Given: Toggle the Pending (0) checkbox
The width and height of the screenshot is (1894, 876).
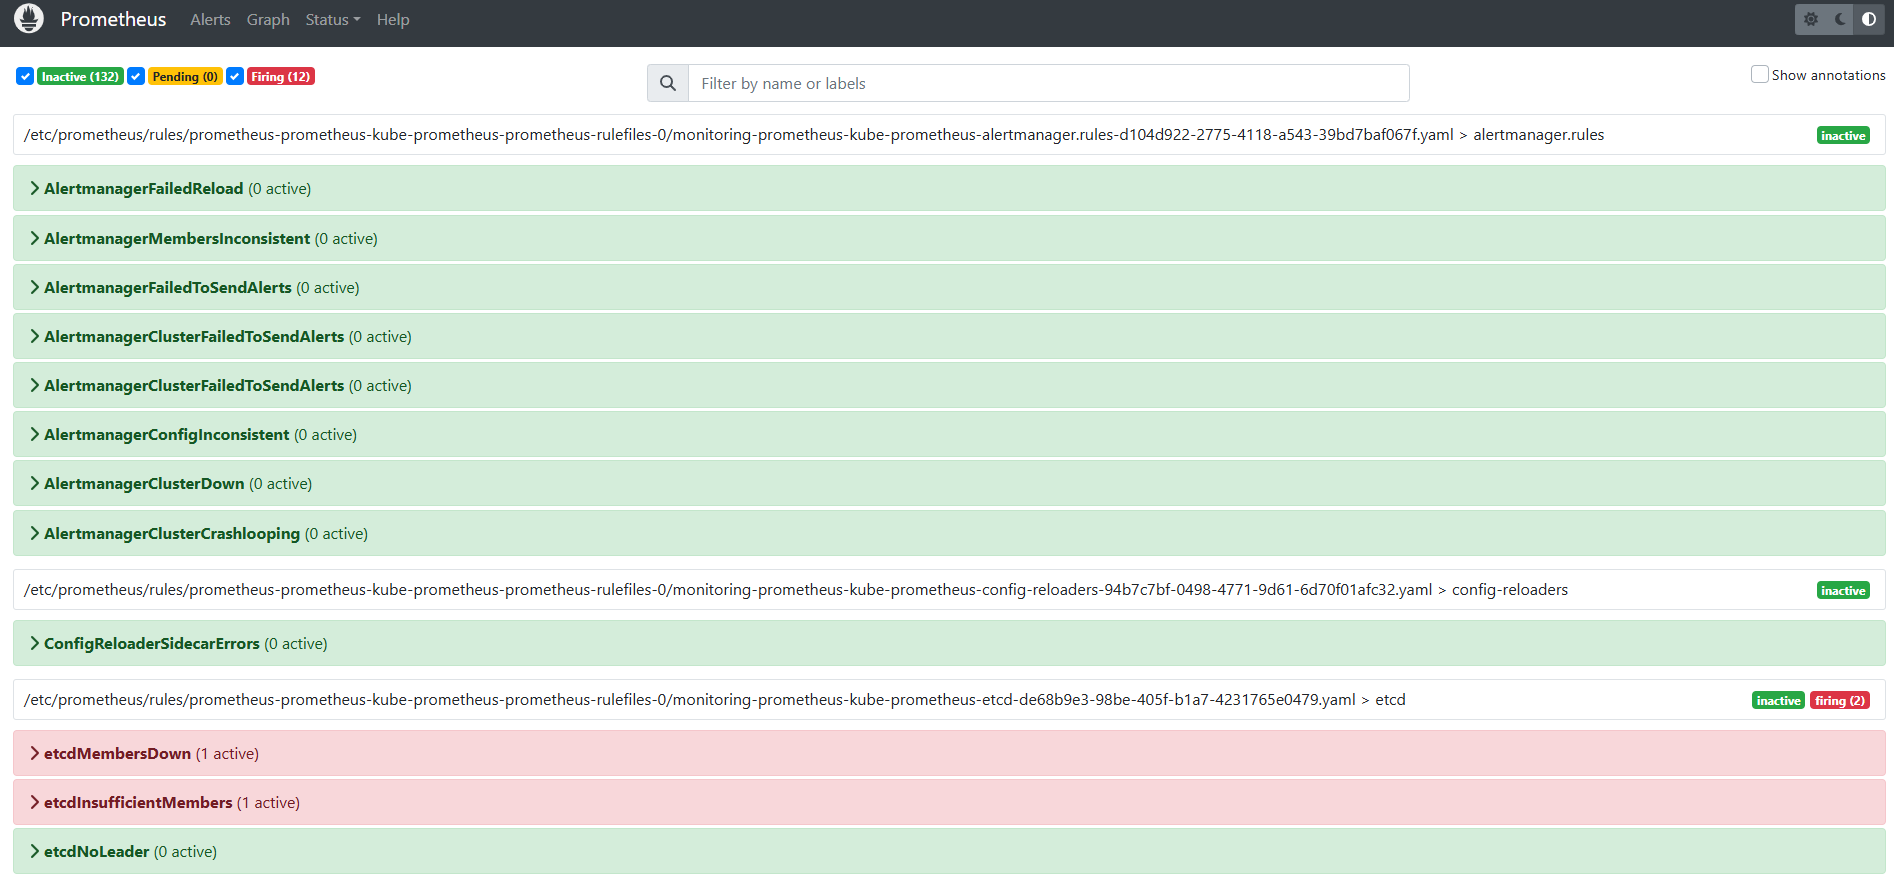Looking at the screenshot, I should pos(136,76).
